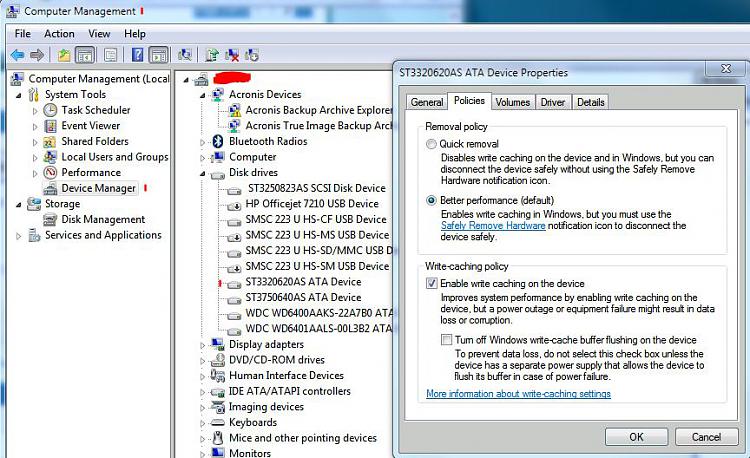Click the Task Scheduler clock icon
The width and height of the screenshot is (750, 458).
pos(50,110)
